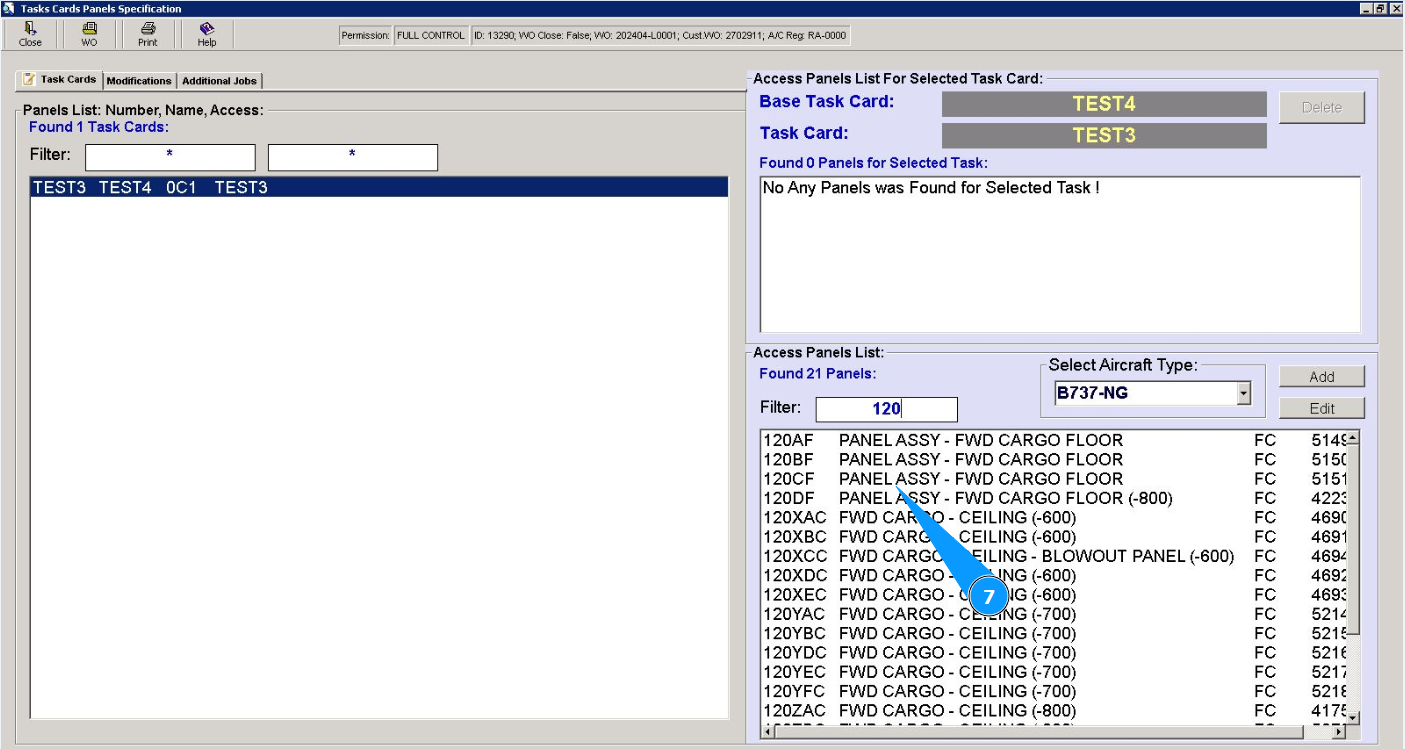Click the 'No Any Panels was Found' message
This screenshot has width=1405, height=749.
pyautogui.click(x=931, y=188)
